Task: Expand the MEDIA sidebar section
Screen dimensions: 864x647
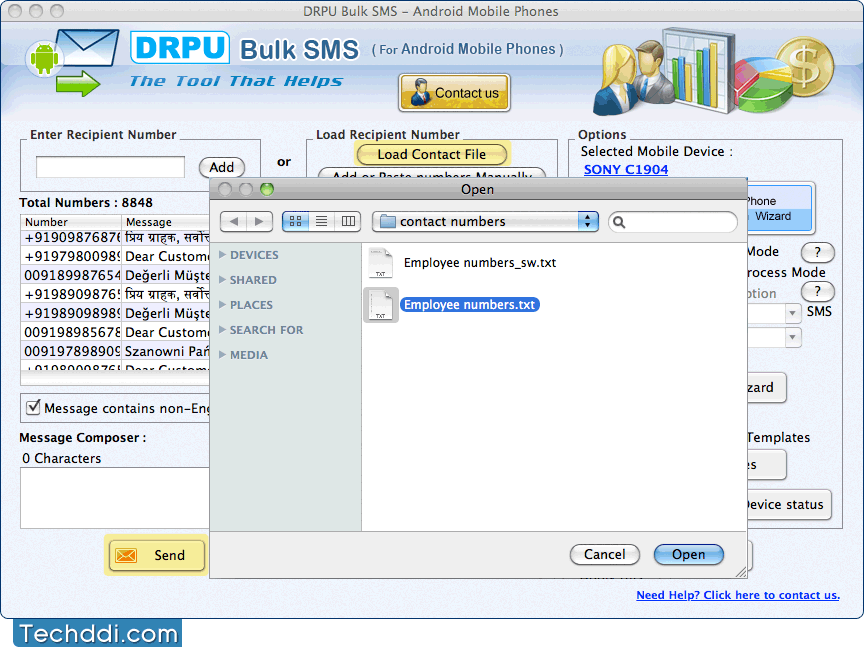Action: tap(223, 354)
